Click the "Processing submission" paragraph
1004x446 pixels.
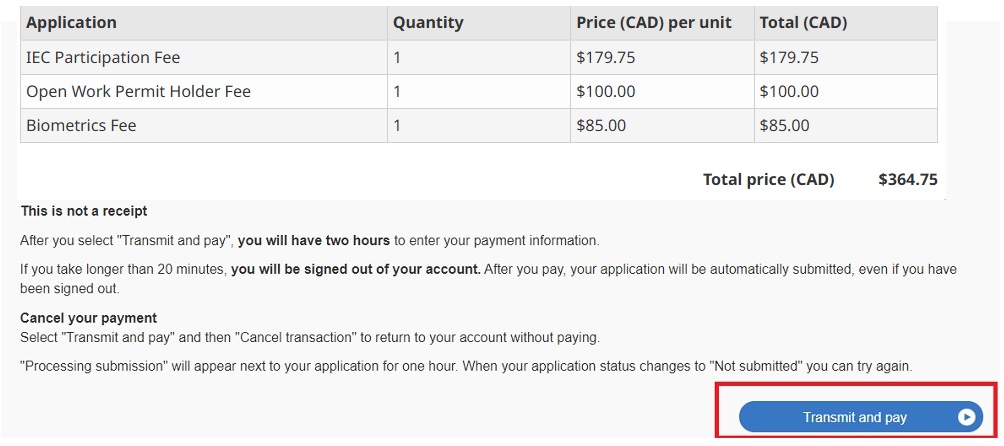466,367
